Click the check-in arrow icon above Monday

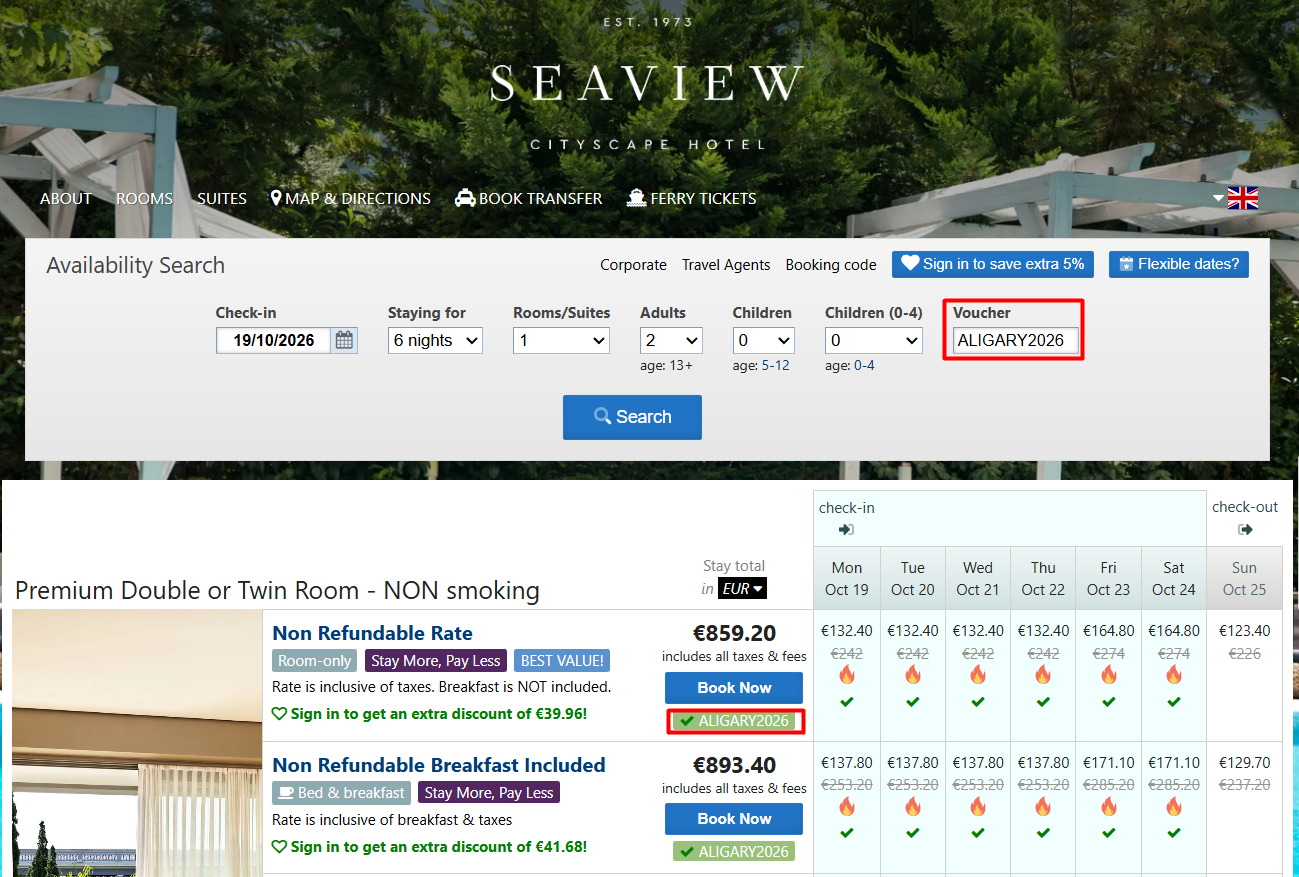(846, 530)
